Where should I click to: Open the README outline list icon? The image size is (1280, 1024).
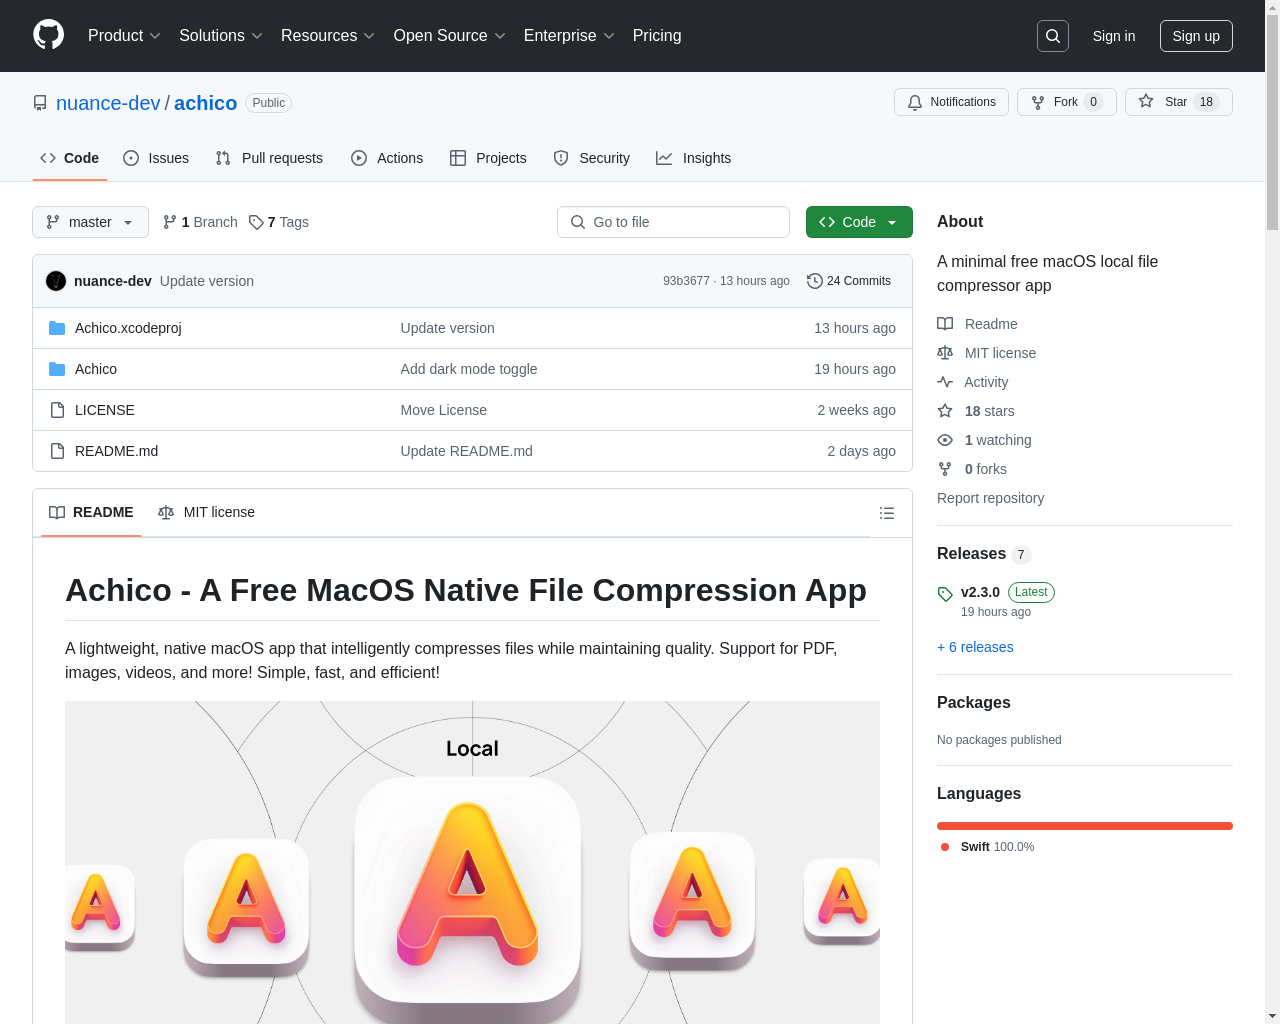(x=887, y=513)
